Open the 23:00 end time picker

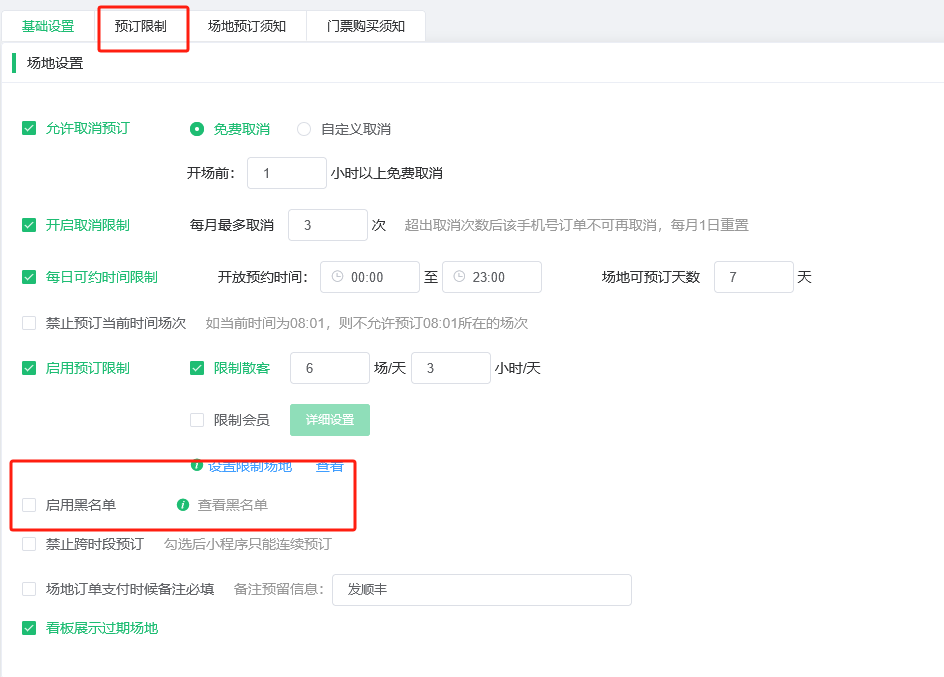492,277
